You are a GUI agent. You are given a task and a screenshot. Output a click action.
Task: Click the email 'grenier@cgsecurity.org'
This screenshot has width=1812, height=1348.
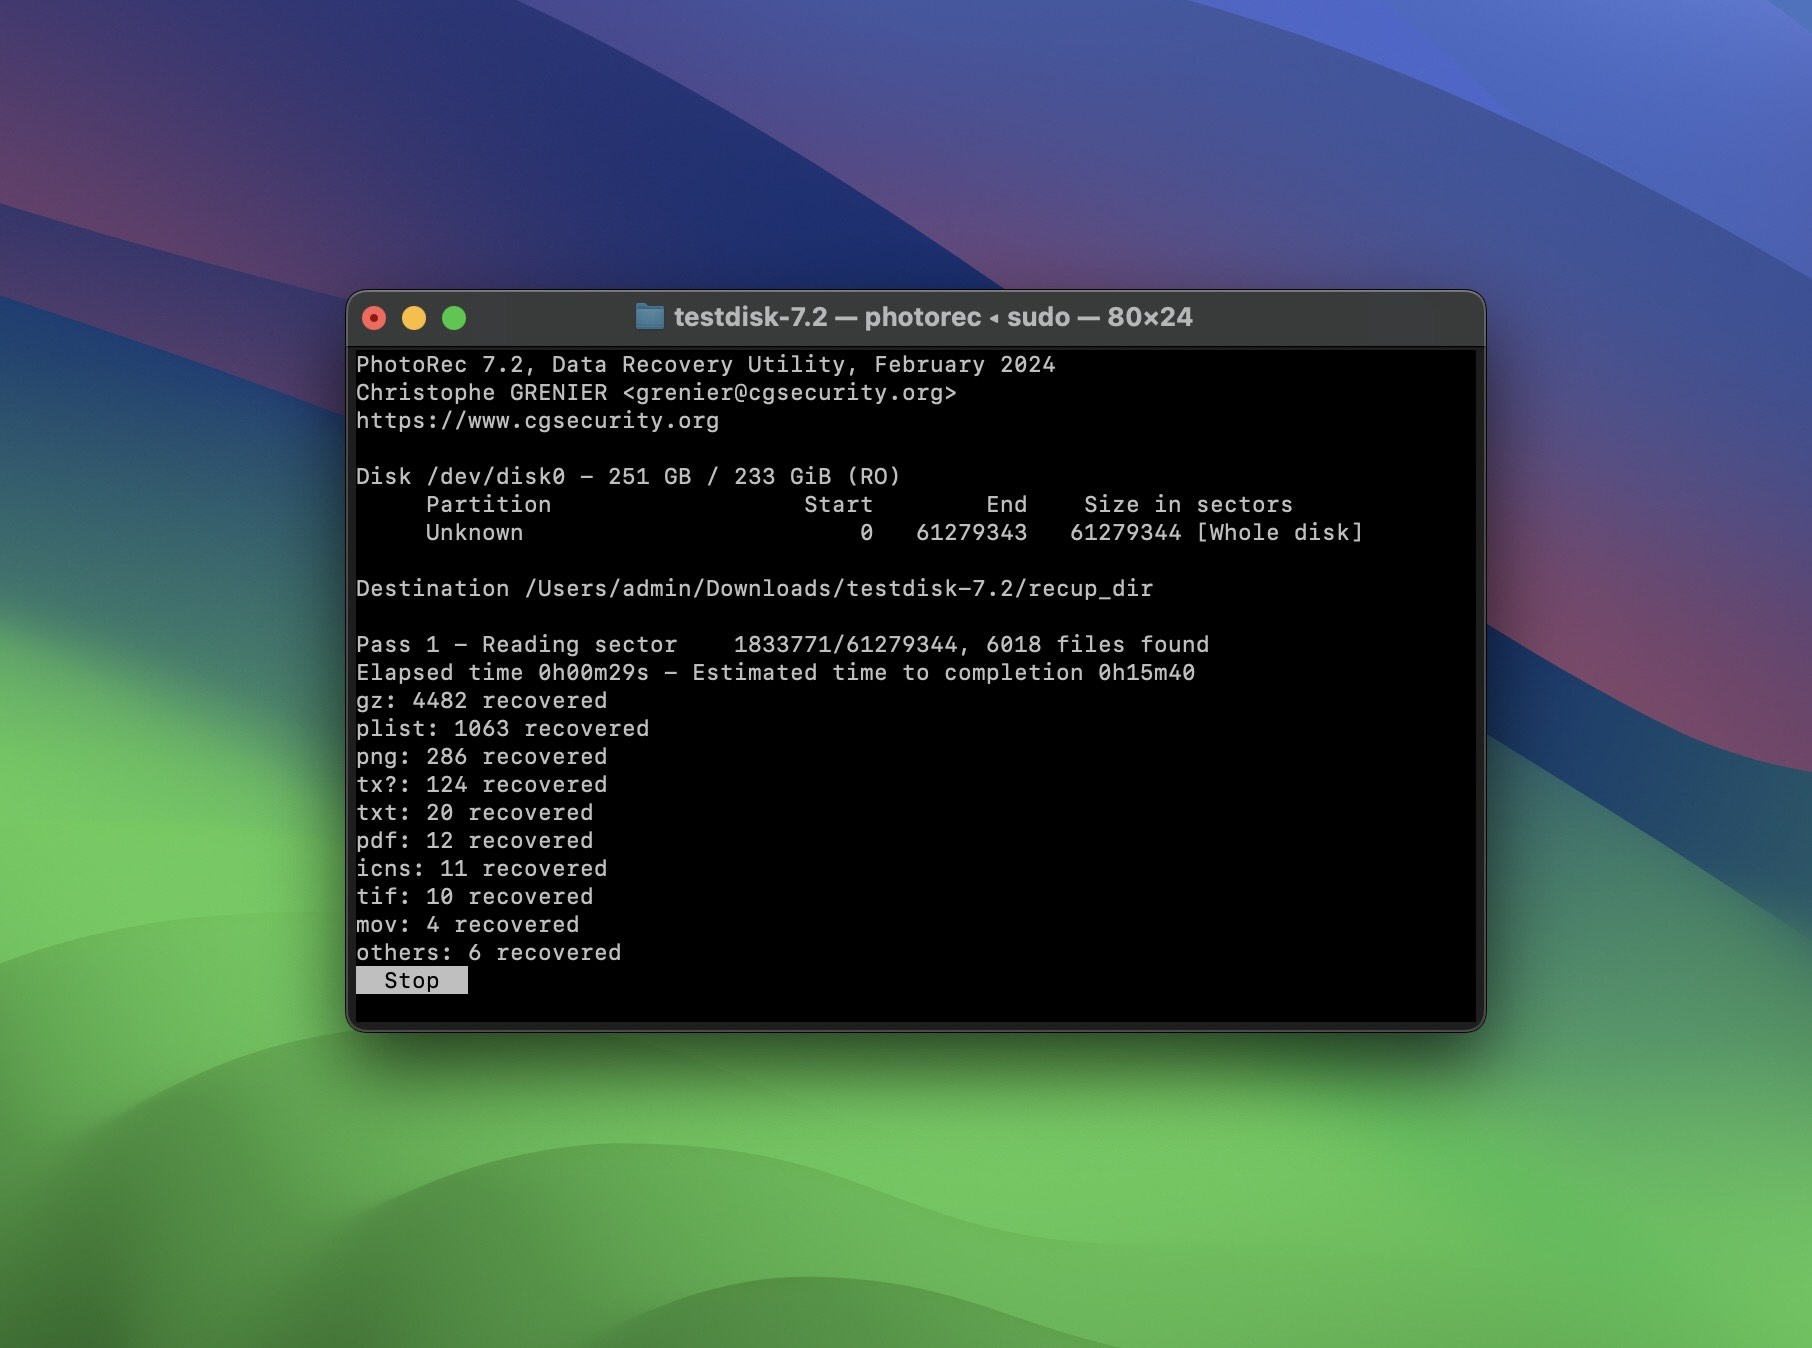788,393
